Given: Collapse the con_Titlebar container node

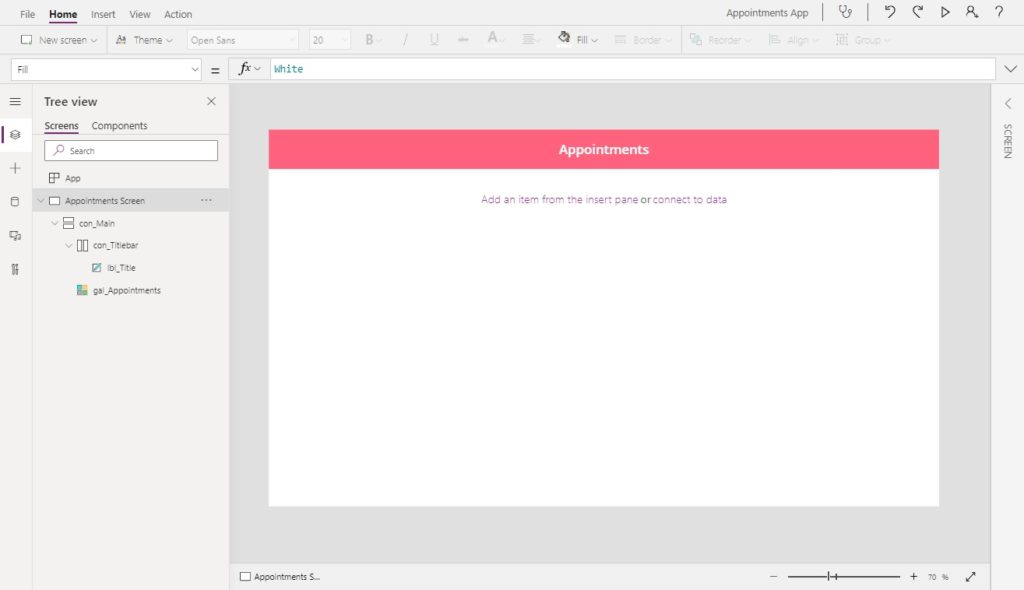Looking at the screenshot, I should point(69,245).
